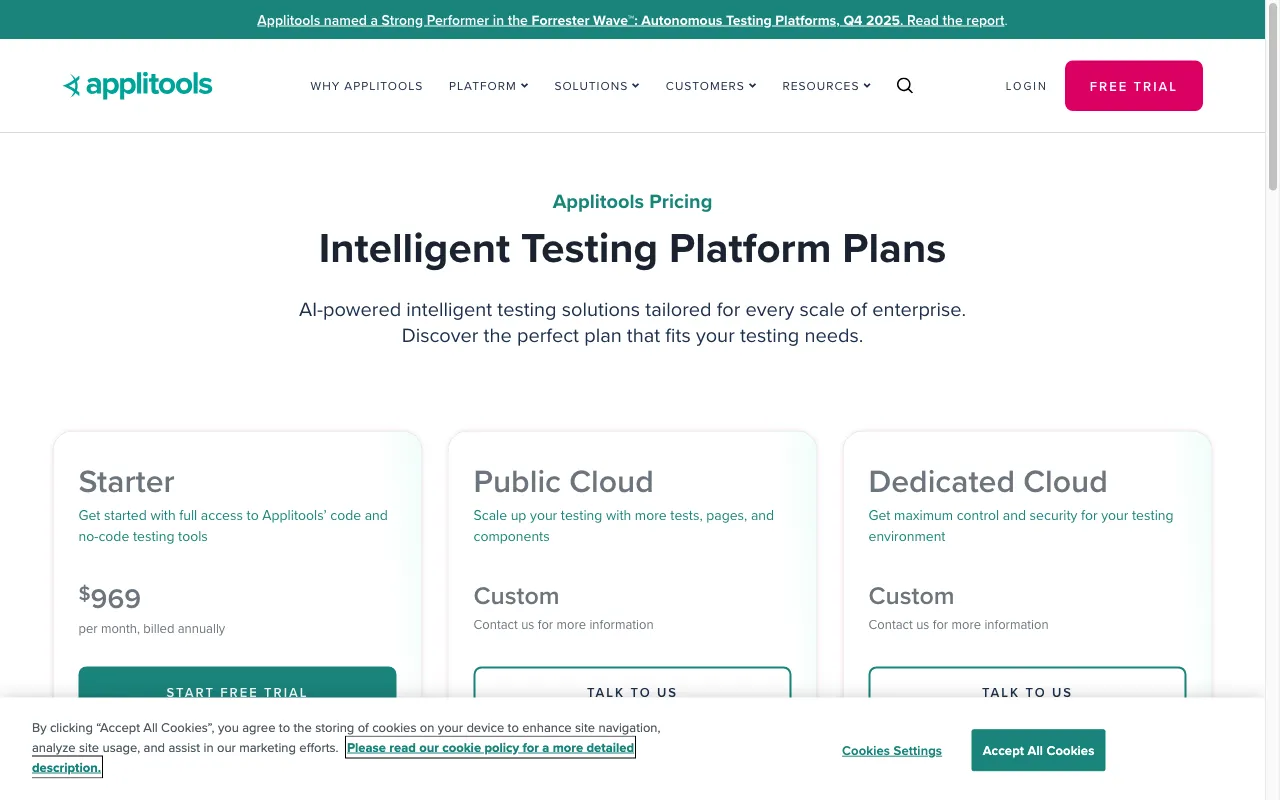The height and width of the screenshot is (800, 1280).
Task: Expand the Solutions dropdown menu
Action: pos(597,86)
